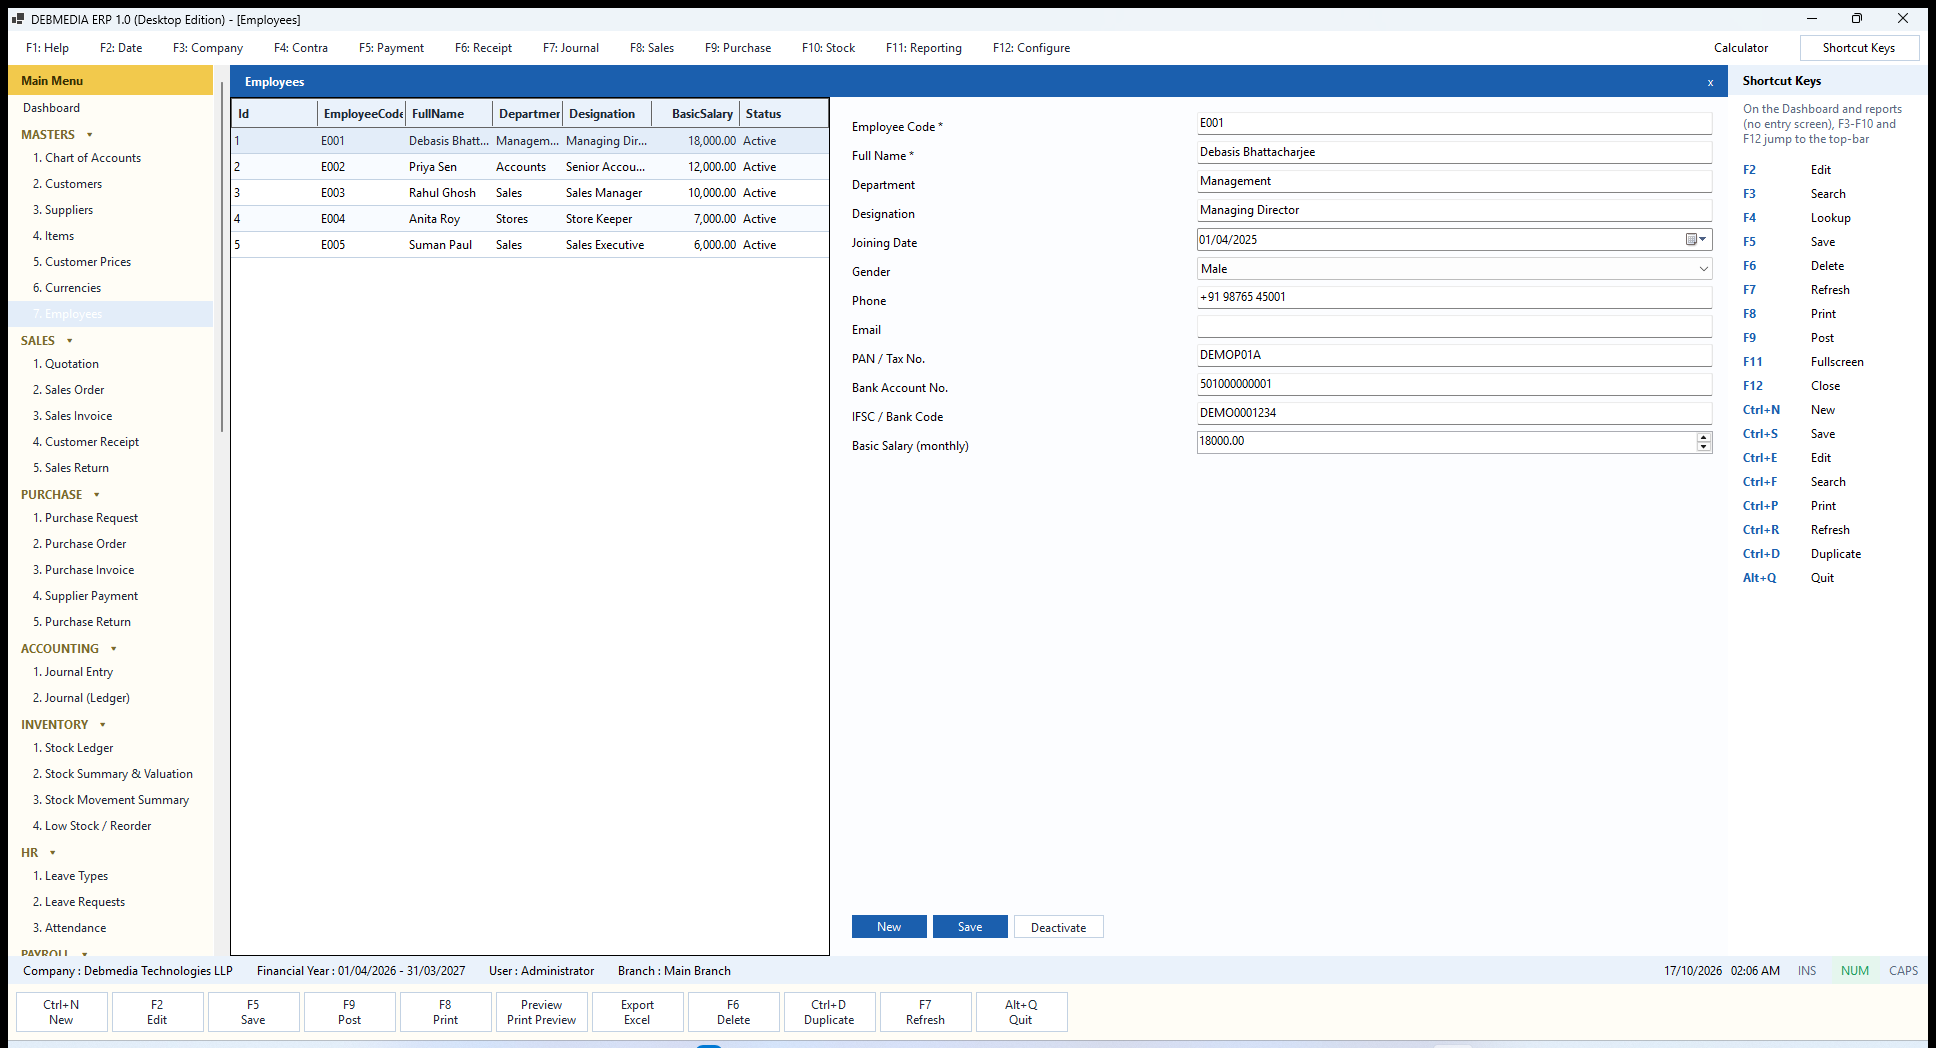Screen dimensions: 1936x1048
Task: Click the F9 Post bottom toolbar button
Action: (x=349, y=1012)
